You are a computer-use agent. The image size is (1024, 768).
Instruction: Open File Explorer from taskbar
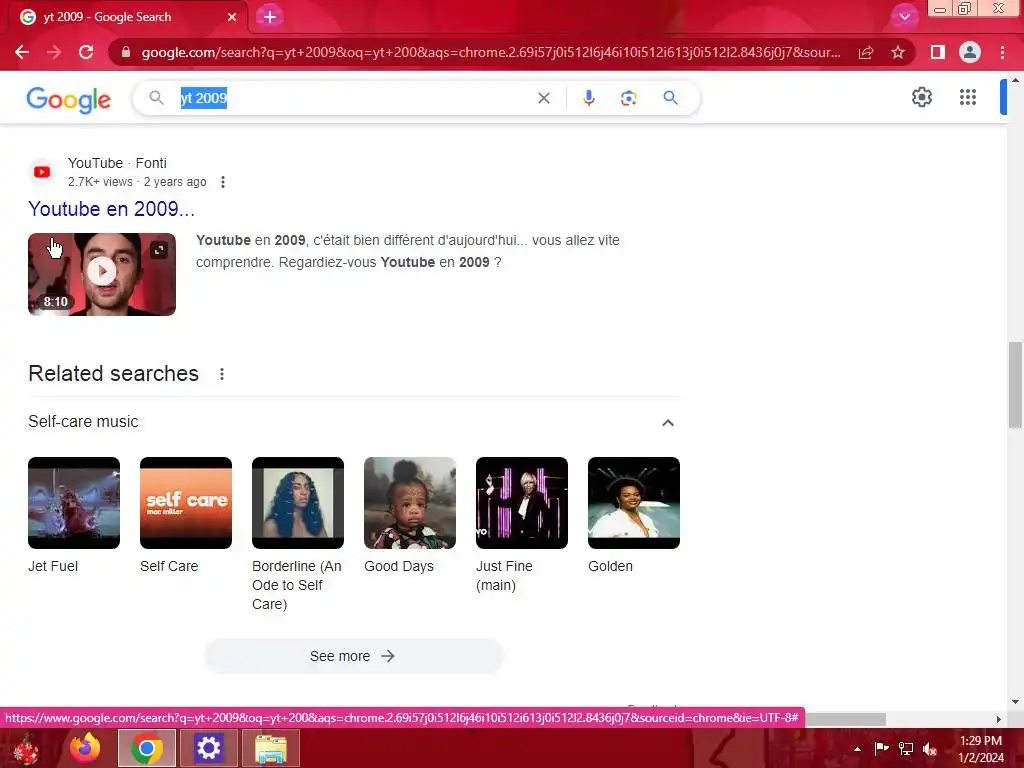tap(270, 748)
